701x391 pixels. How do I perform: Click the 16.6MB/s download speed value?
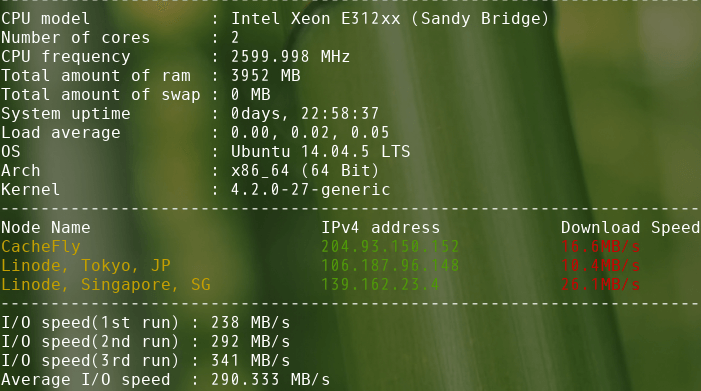pos(600,246)
